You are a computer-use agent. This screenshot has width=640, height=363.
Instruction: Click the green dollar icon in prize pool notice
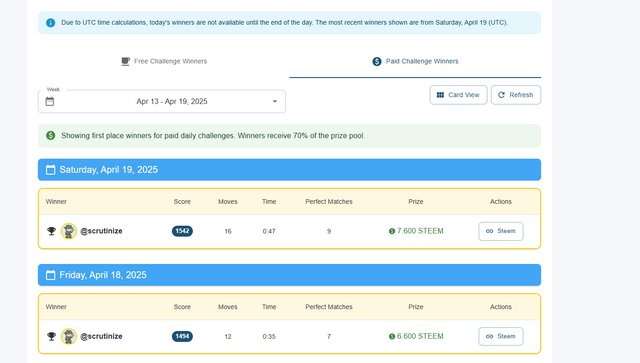(51, 136)
